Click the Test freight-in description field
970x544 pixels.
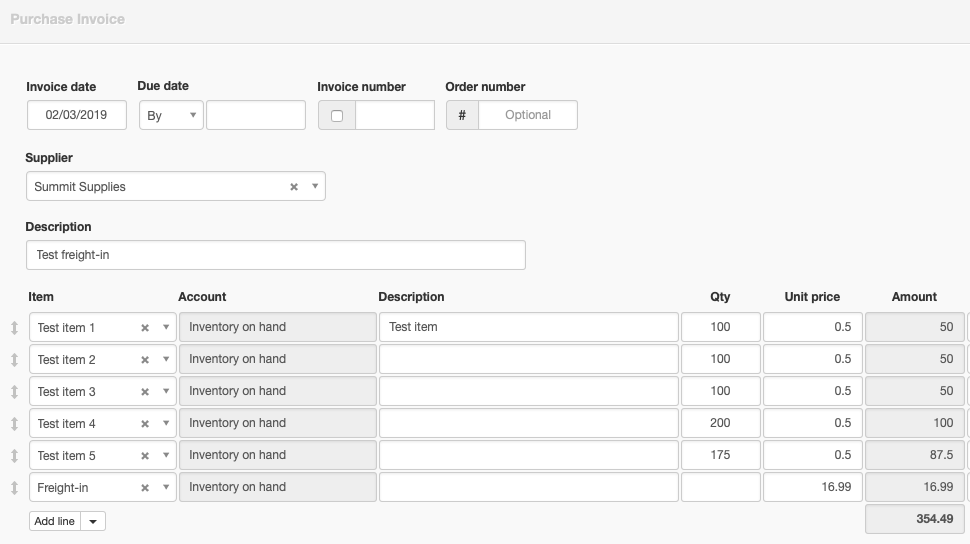point(276,255)
